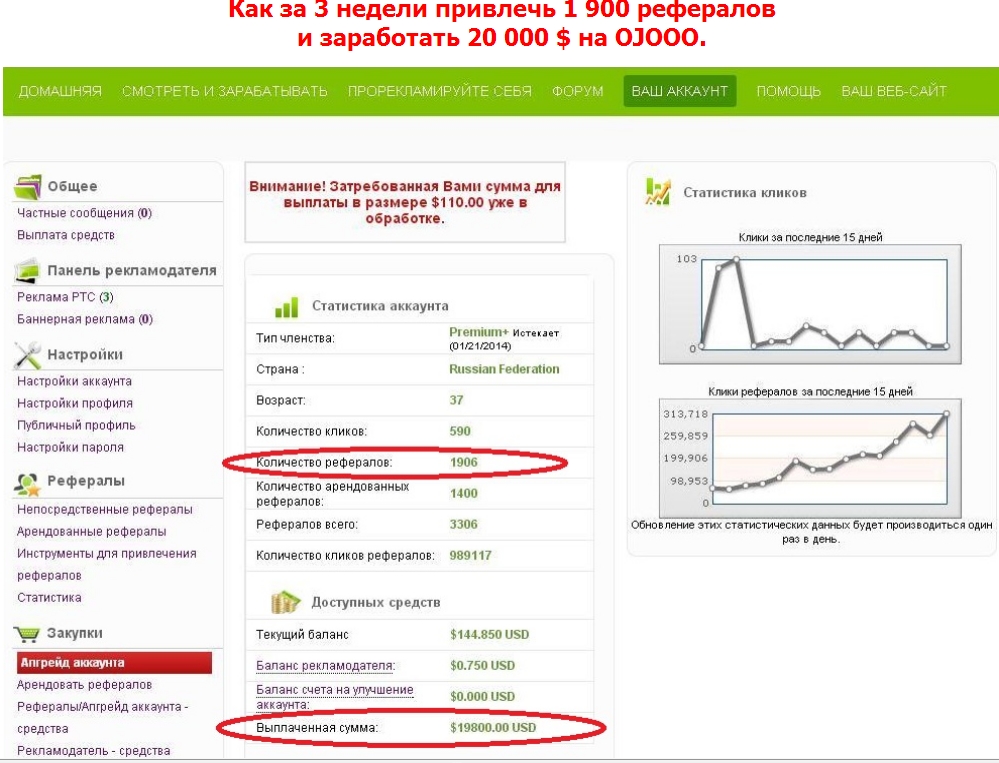
Task: Open СМОТРЕТЬ И ЗАРАБАТЫВАТЬ menu
Action: (225, 91)
